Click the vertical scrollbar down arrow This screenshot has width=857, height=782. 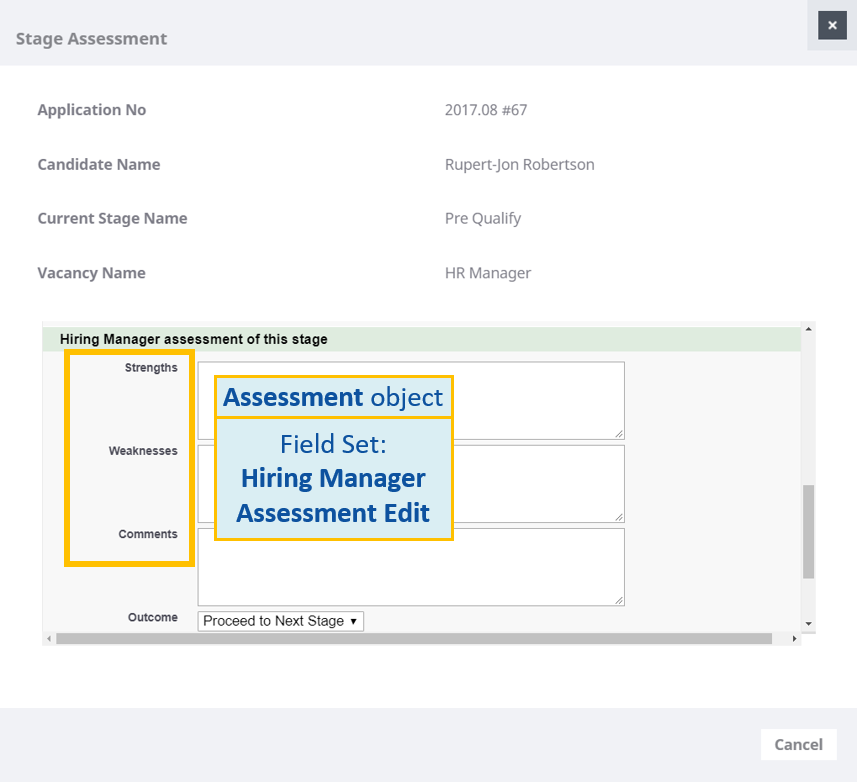pyautogui.click(x=808, y=623)
